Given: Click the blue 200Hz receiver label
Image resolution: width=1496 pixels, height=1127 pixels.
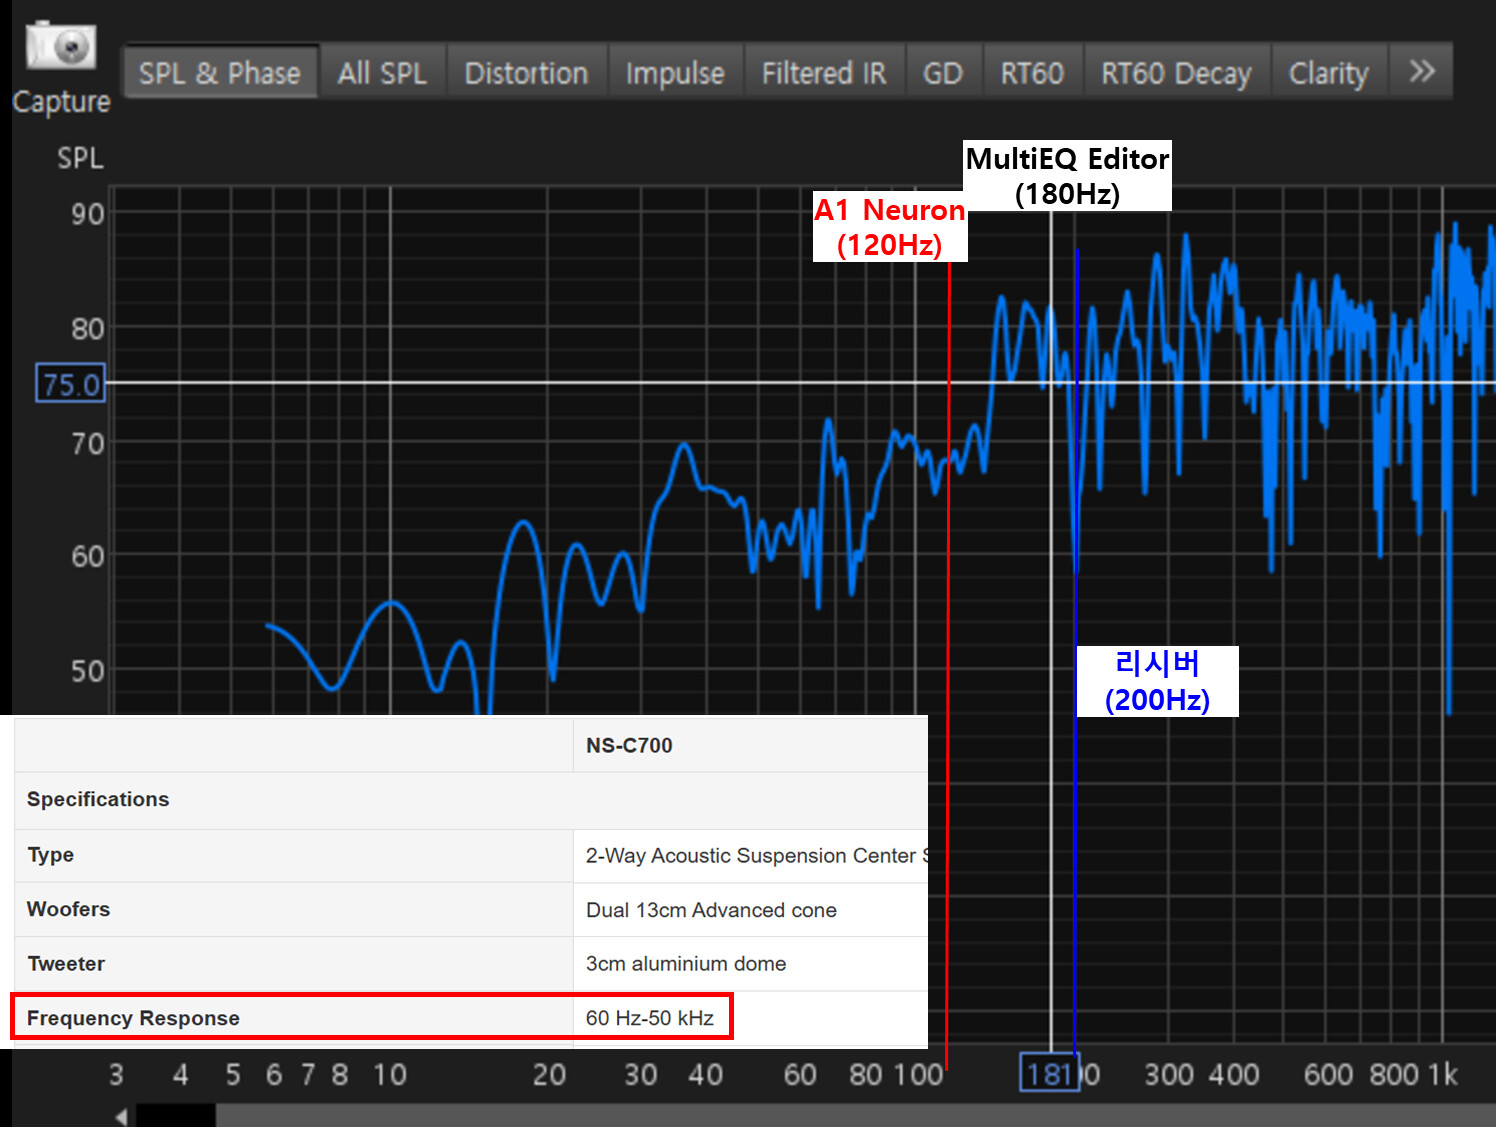Looking at the screenshot, I should [1157, 681].
